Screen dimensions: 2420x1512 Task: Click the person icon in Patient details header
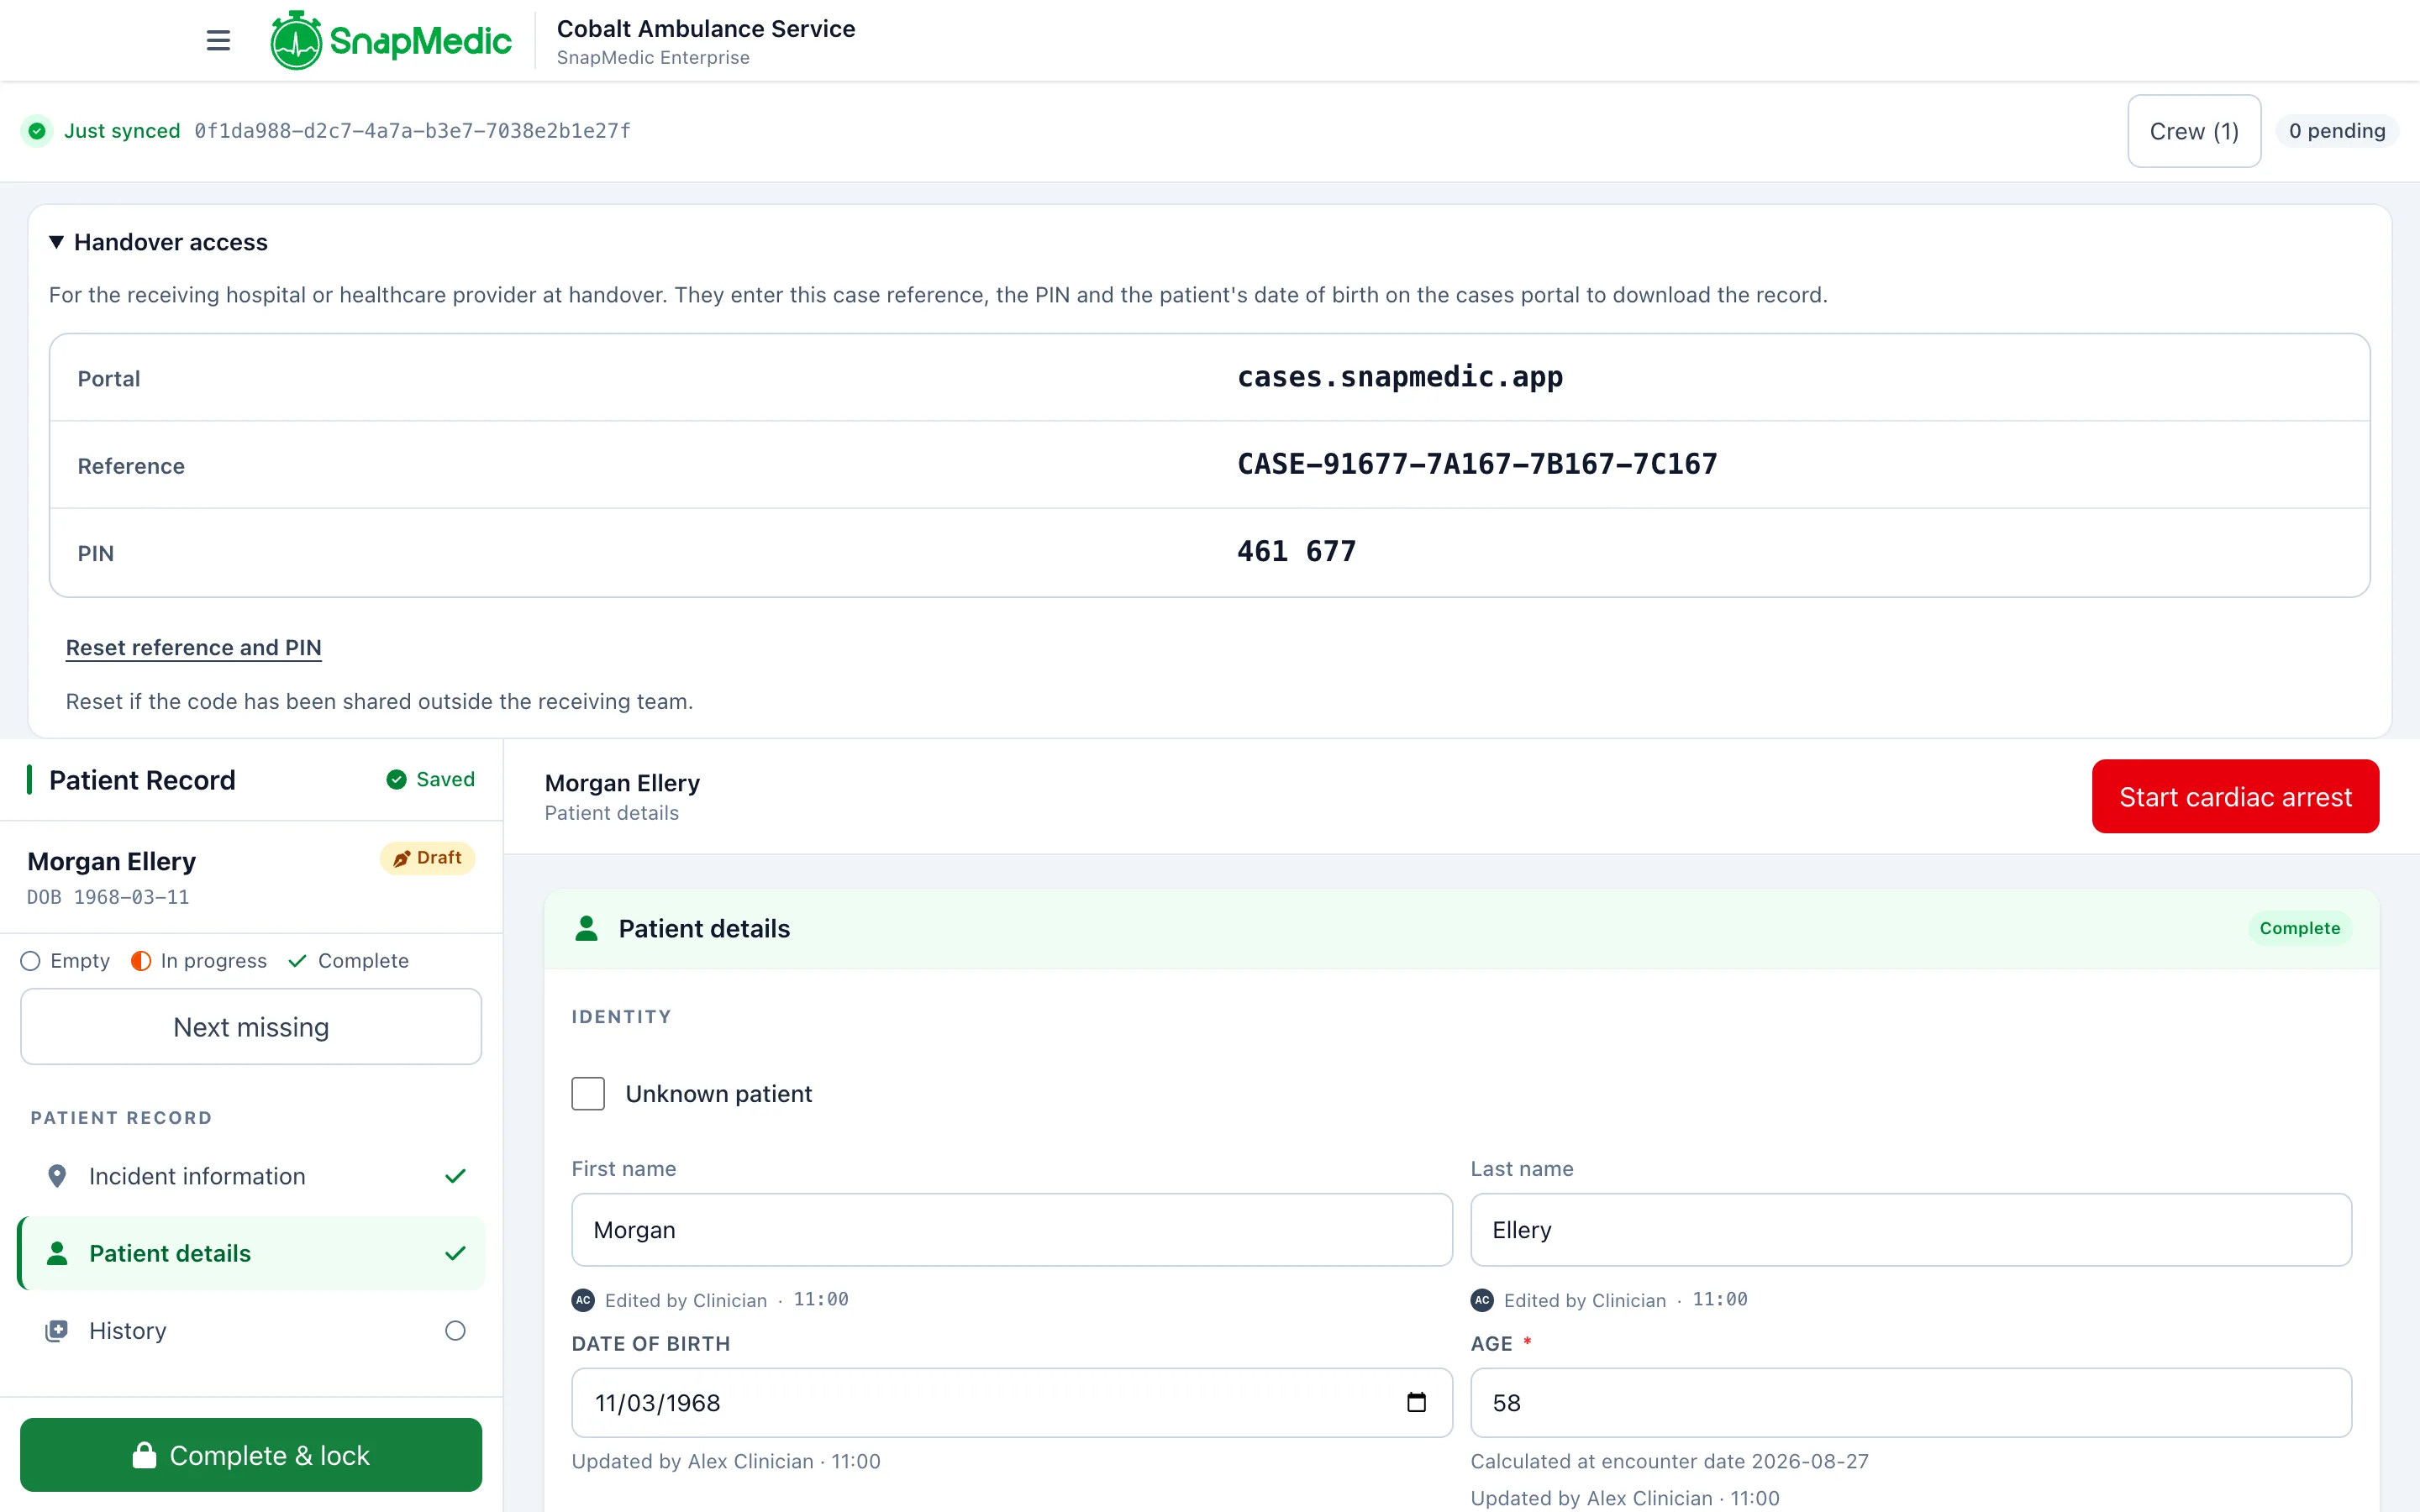(587, 928)
